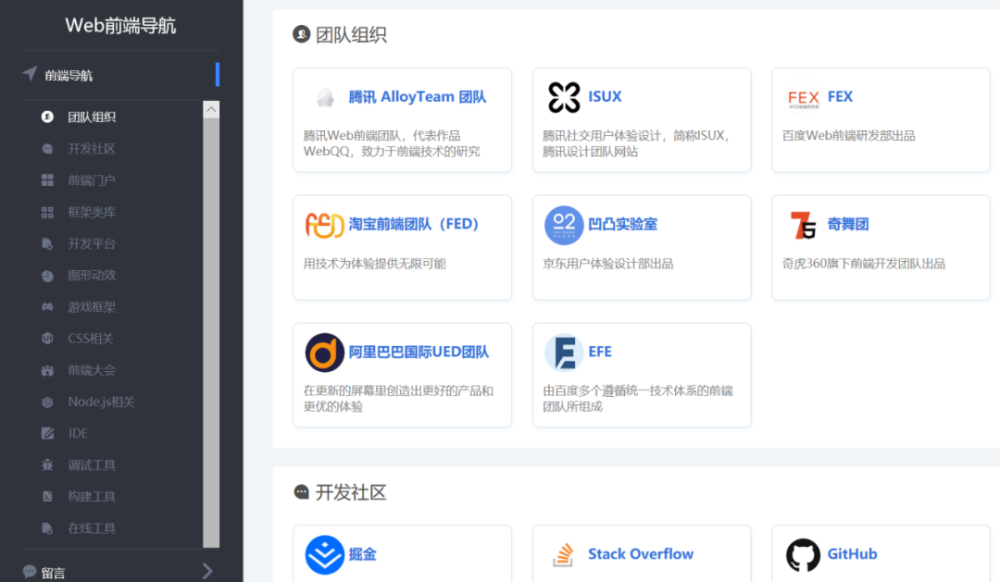Viewport: 1000px width, 582px height.
Task: Select 图形动效 in the sidebar menu
Action: pyautogui.click(x=92, y=275)
